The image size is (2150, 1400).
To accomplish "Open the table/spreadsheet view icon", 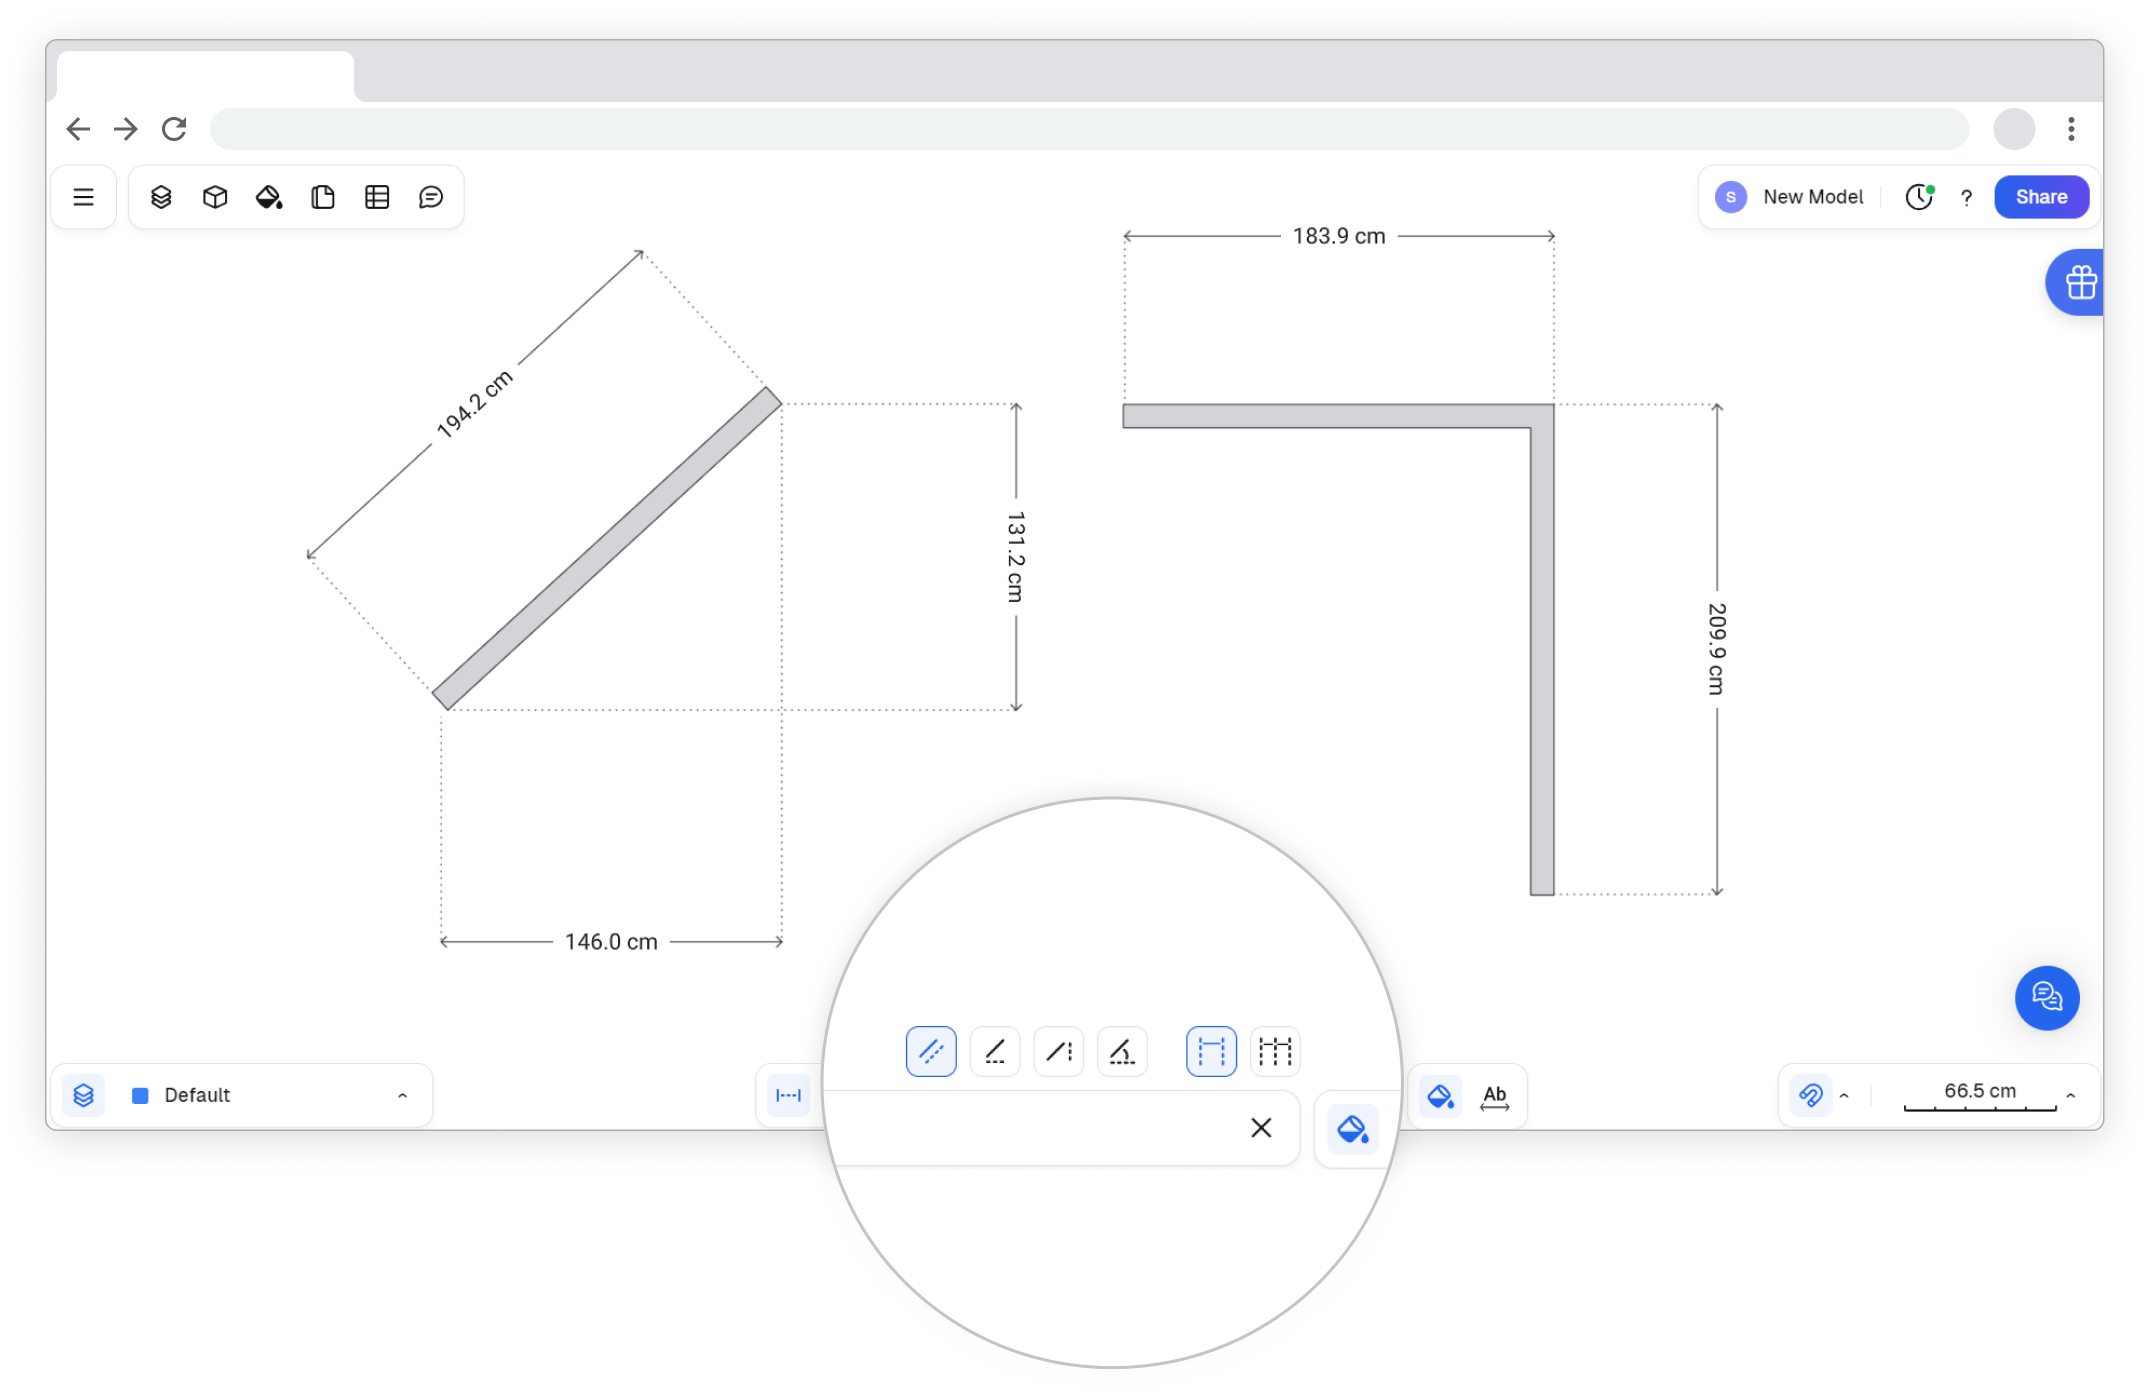I will (377, 197).
